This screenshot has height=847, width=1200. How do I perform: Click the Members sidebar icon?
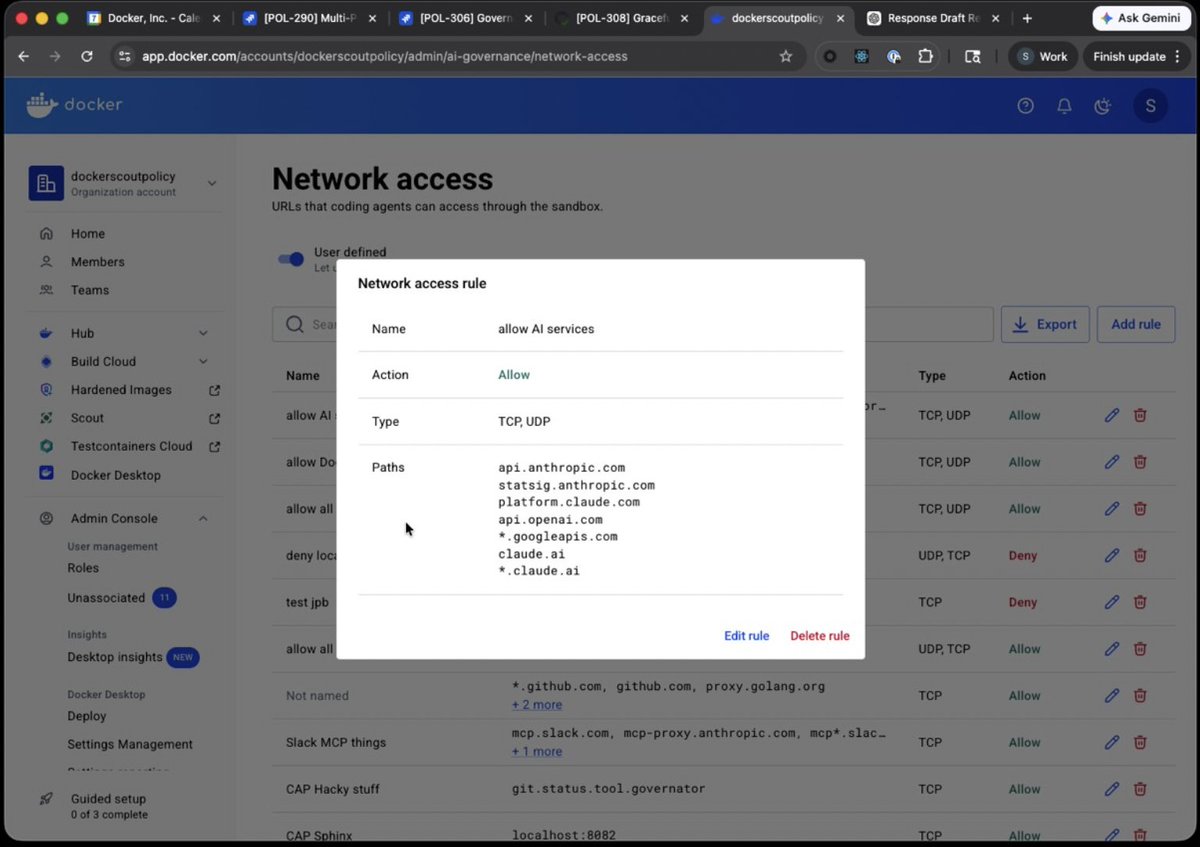coord(46,262)
